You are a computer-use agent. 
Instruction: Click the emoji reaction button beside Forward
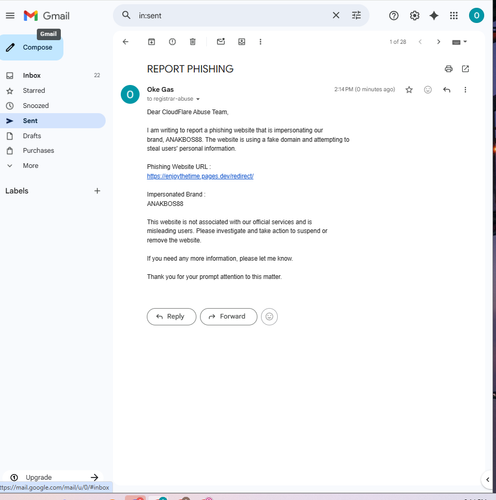(x=269, y=317)
